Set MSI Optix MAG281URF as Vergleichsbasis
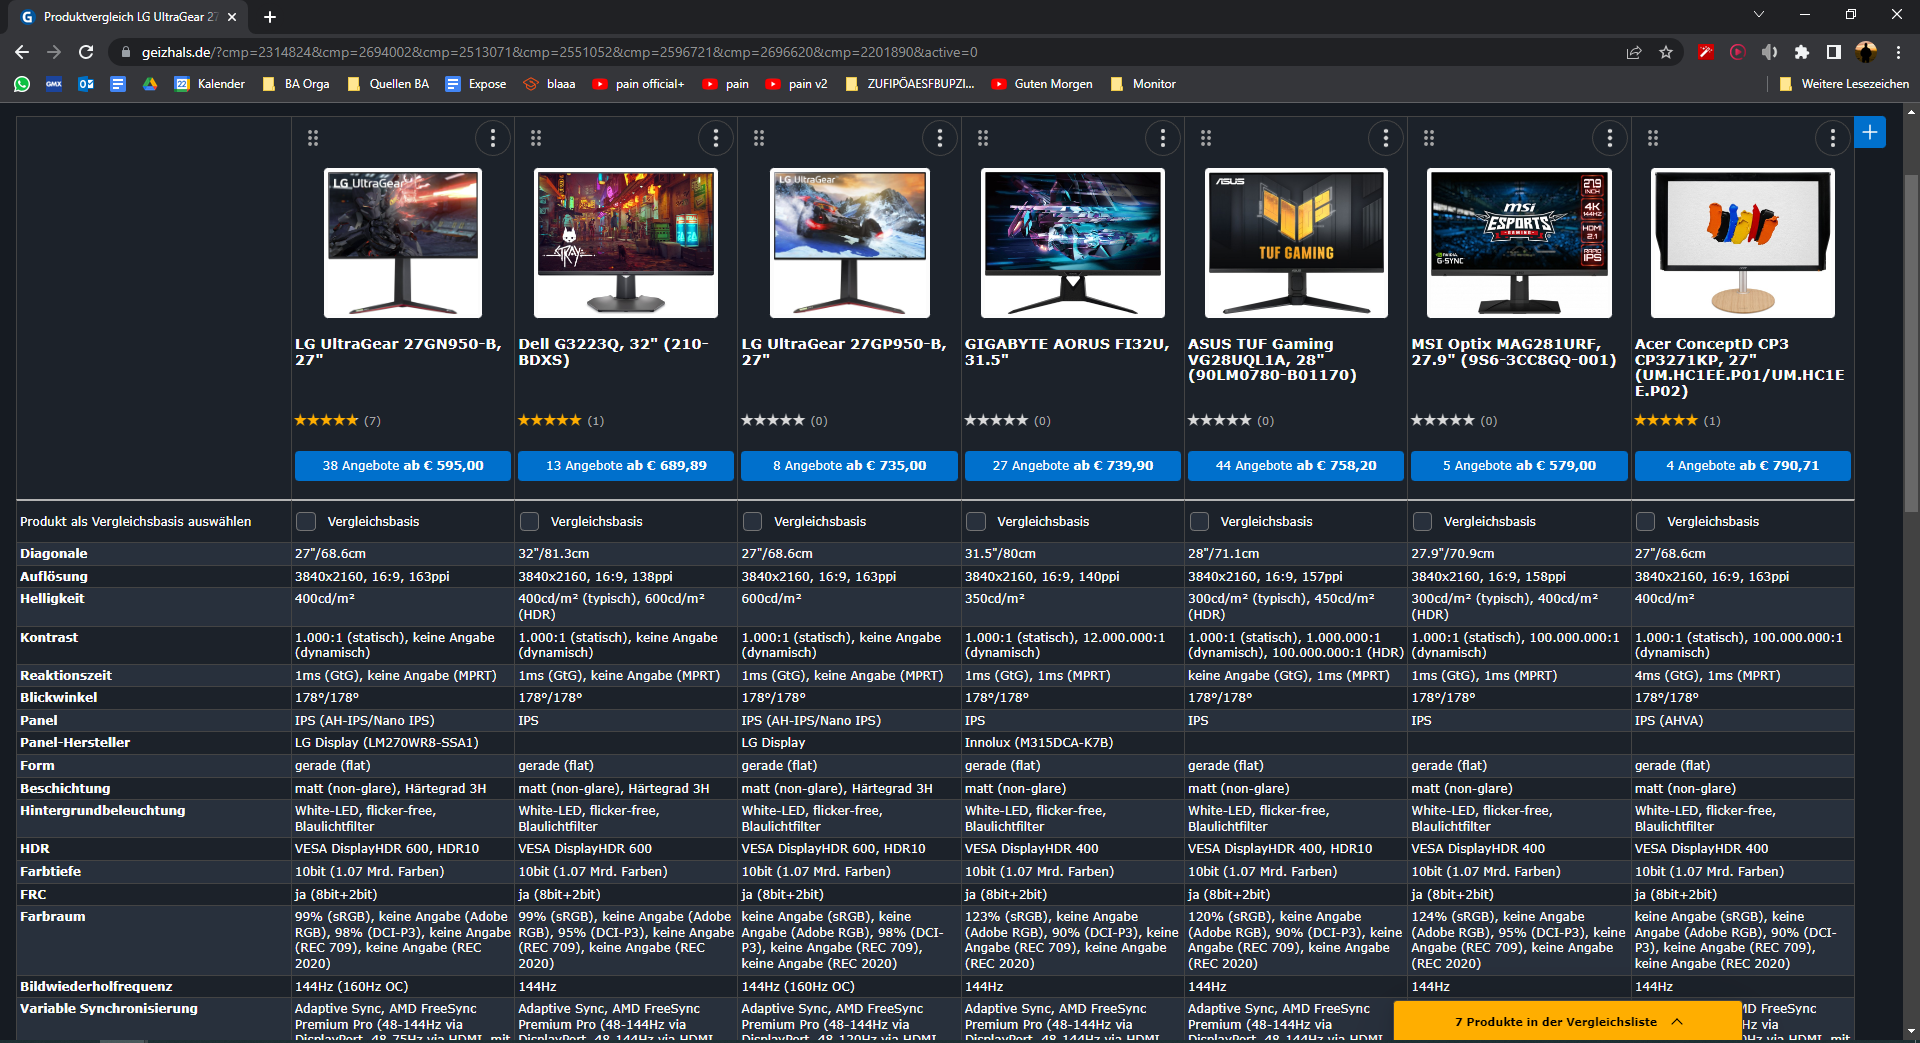 point(1422,521)
